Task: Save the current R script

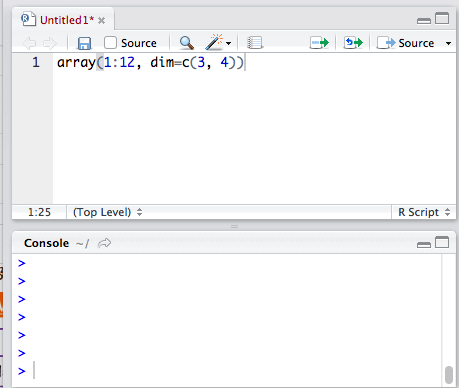Action: (84, 43)
